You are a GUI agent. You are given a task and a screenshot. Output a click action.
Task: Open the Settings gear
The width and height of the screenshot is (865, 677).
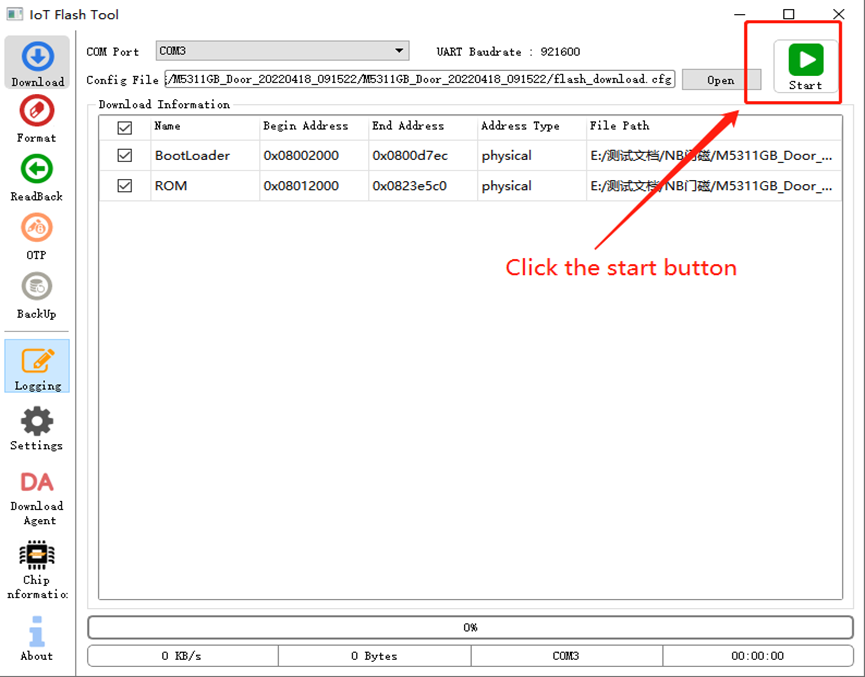37,429
